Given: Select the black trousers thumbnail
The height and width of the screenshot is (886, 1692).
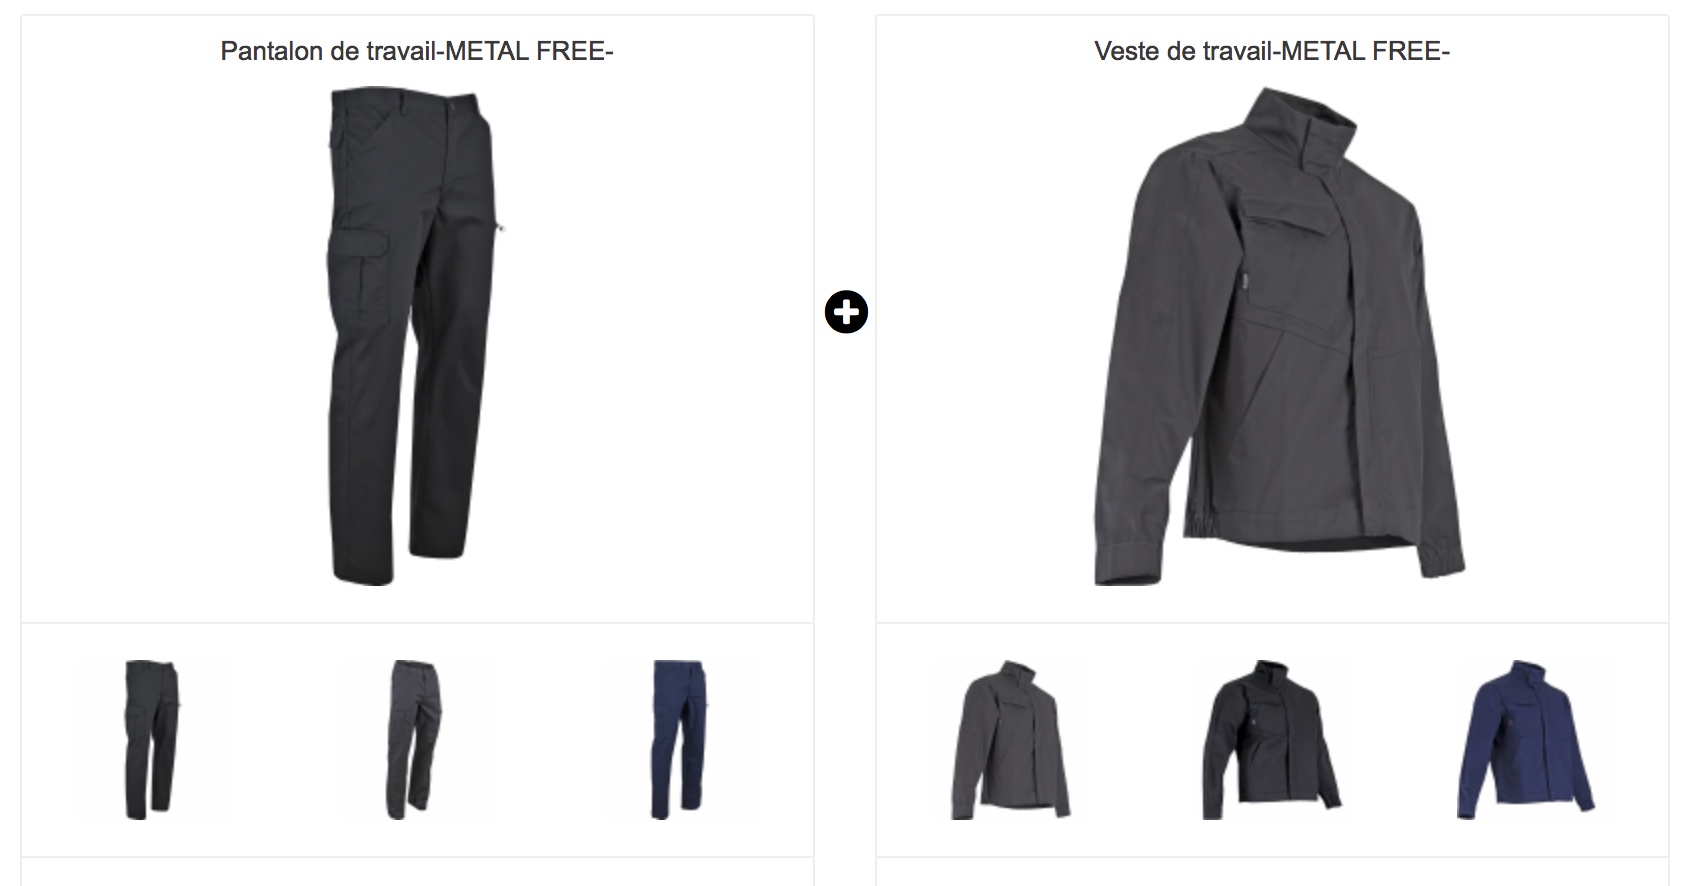Looking at the screenshot, I should pos(152,740).
